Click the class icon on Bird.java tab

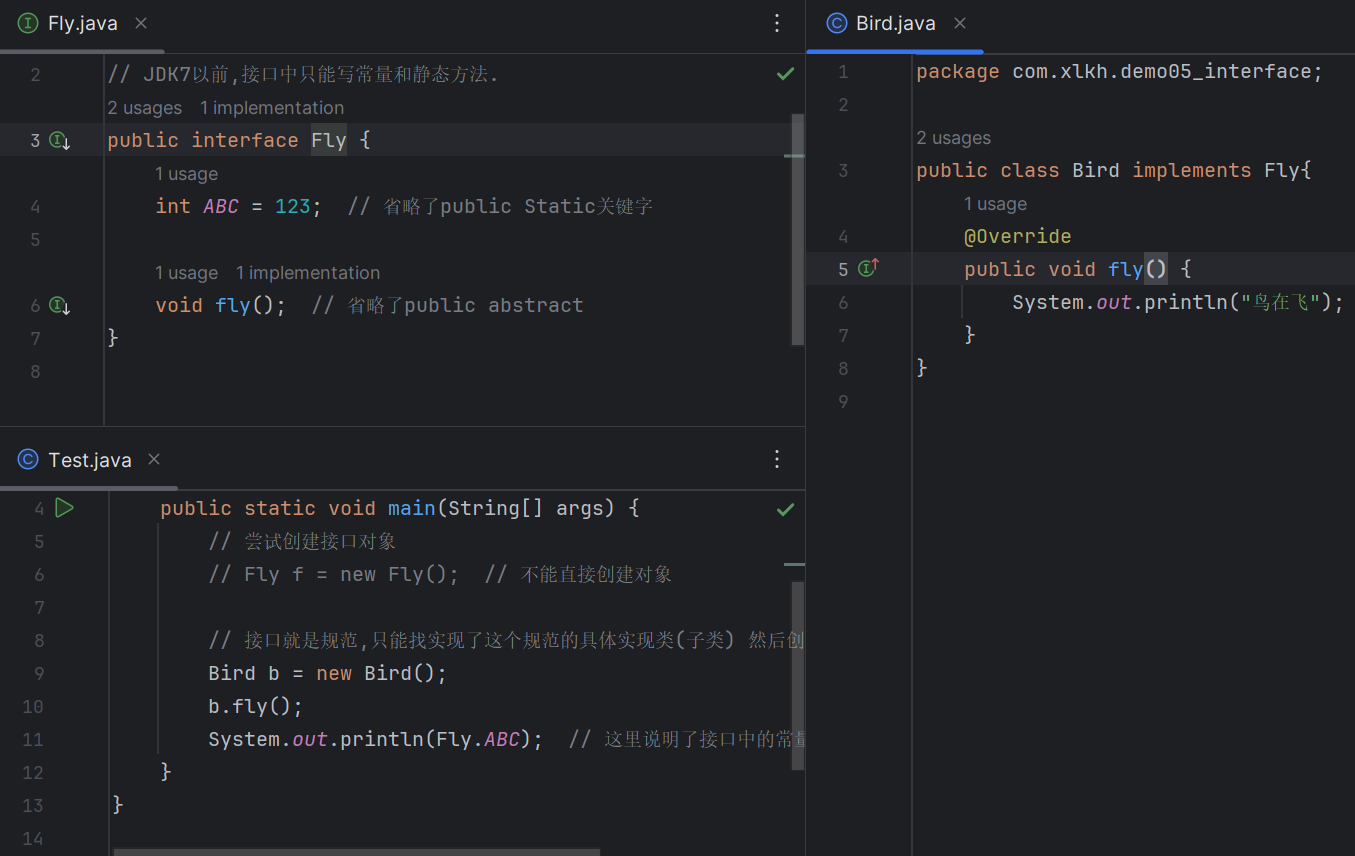tap(836, 23)
